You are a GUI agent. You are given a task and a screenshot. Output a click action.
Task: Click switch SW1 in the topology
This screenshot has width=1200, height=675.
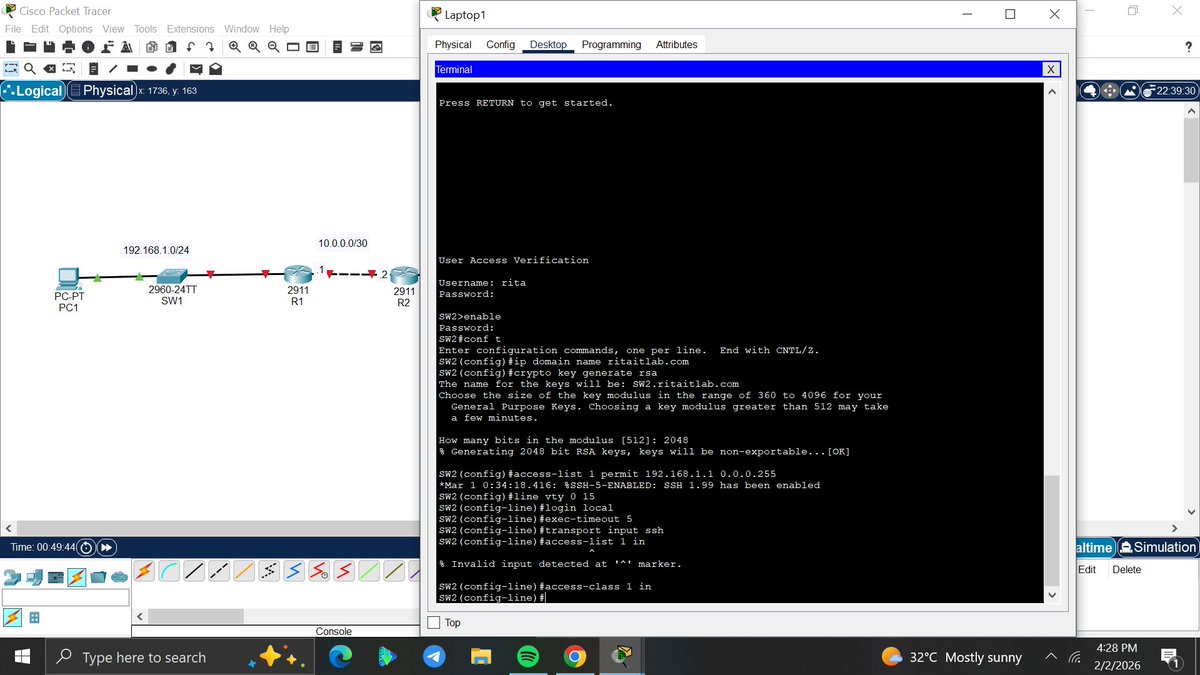(x=172, y=274)
